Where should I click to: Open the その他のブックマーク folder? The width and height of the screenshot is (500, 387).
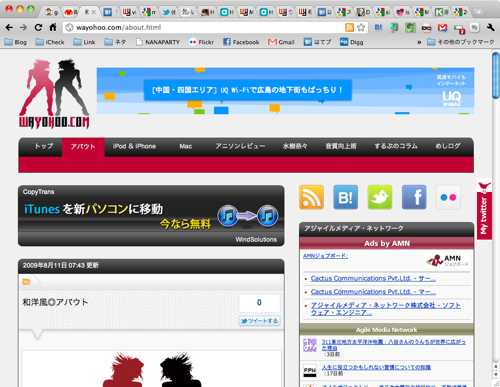461,42
